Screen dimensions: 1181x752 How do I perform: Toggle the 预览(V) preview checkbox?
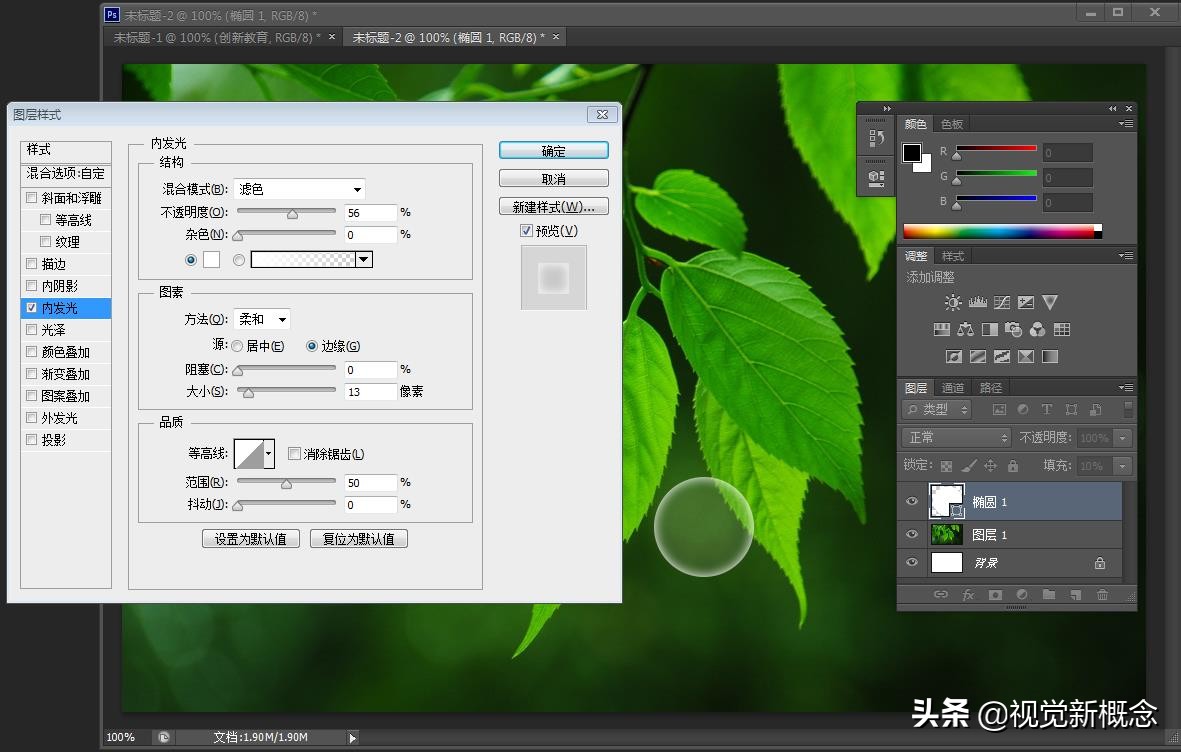click(x=526, y=231)
